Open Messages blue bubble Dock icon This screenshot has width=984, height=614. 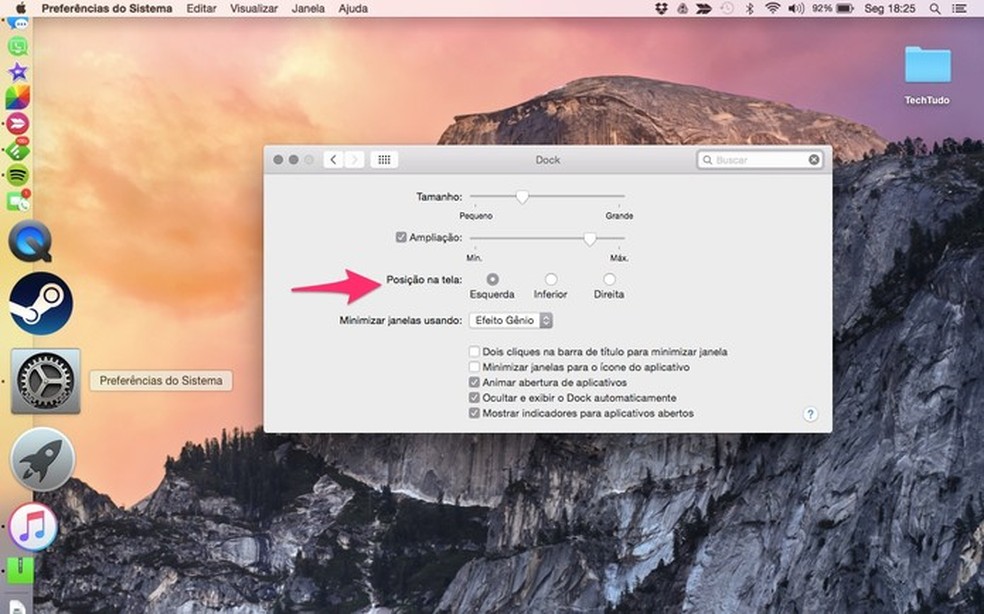click(x=18, y=24)
